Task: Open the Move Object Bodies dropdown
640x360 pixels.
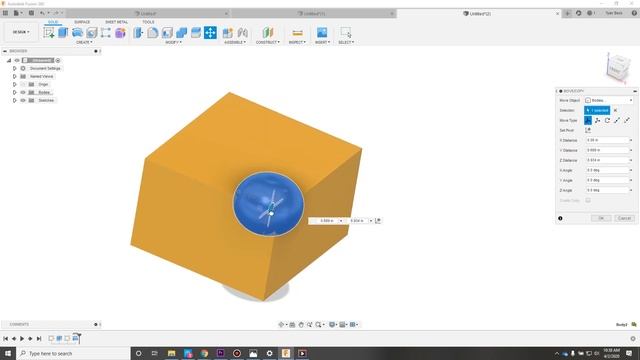Action: point(609,100)
